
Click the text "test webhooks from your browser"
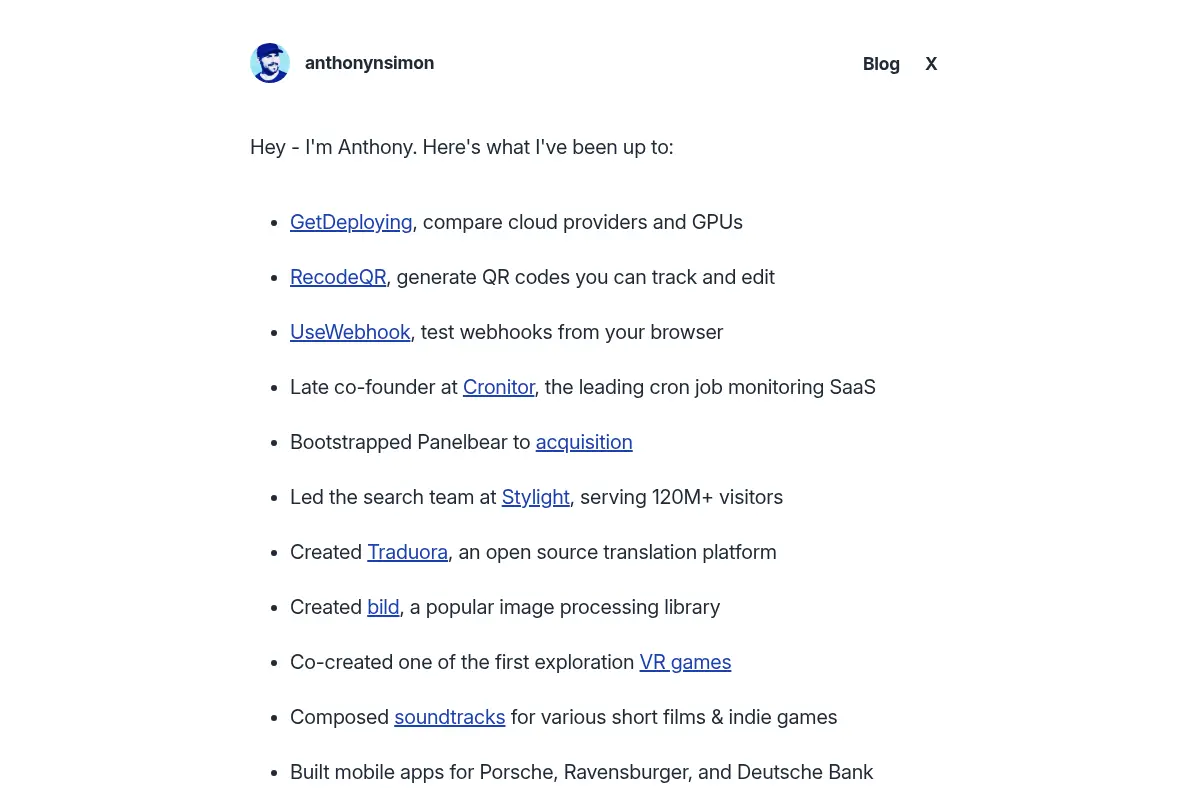point(572,332)
